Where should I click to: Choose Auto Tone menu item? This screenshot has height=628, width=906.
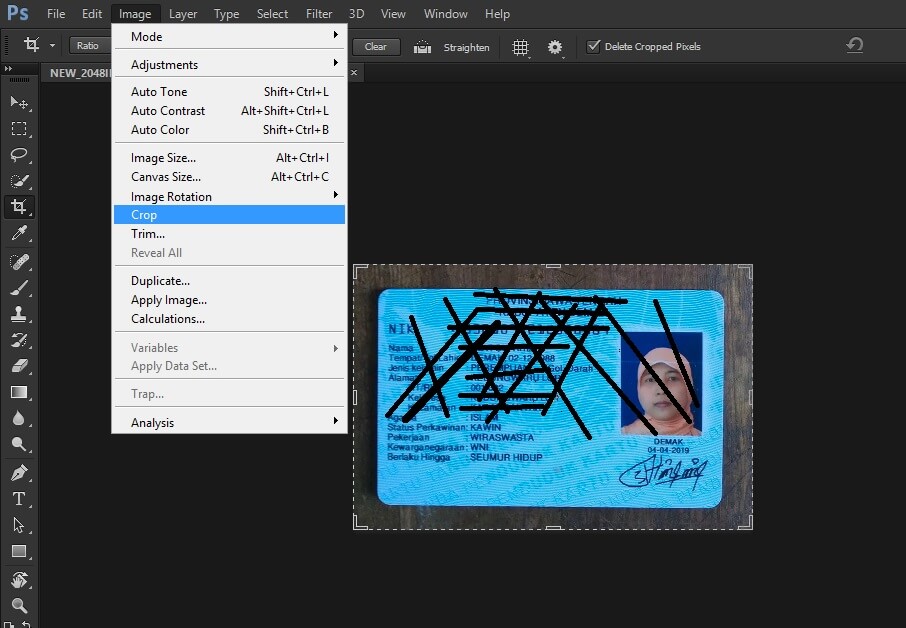pos(229,91)
